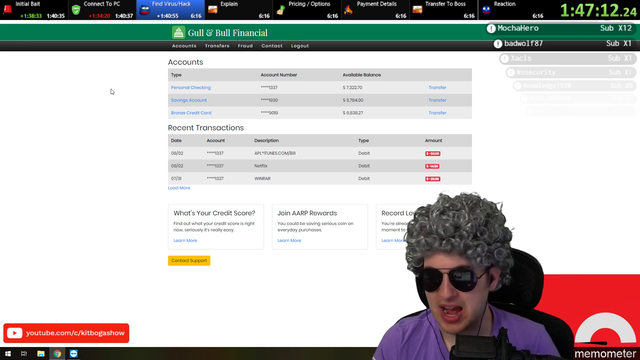The width and height of the screenshot is (640, 360).
Task: Open the Fraud menu item
Action: coord(245,46)
